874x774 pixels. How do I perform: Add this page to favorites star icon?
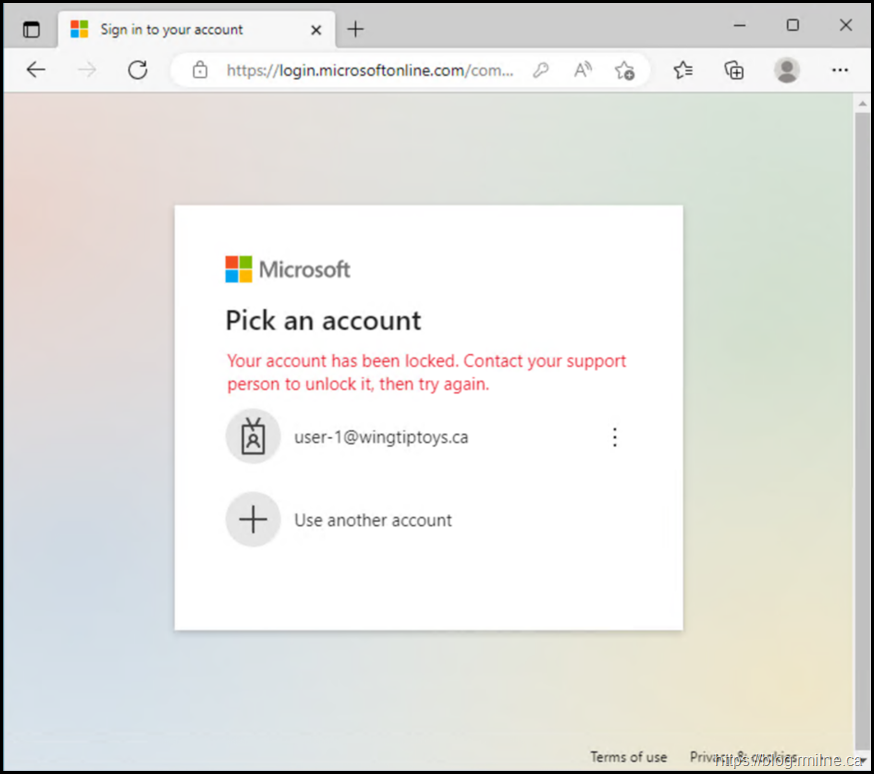point(624,70)
